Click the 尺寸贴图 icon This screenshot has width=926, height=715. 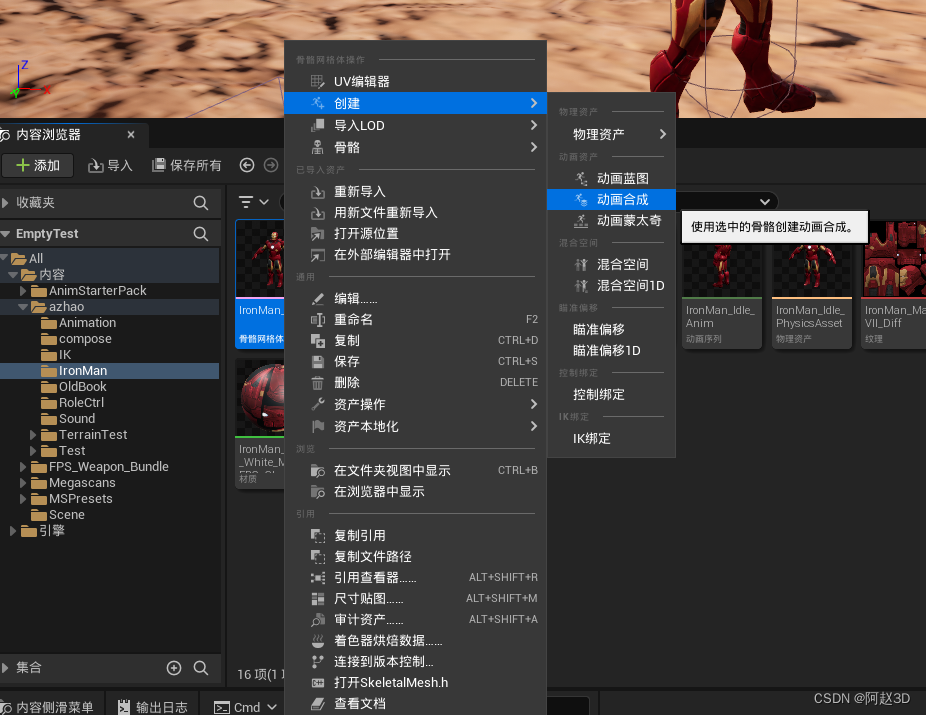click(x=318, y=599)
